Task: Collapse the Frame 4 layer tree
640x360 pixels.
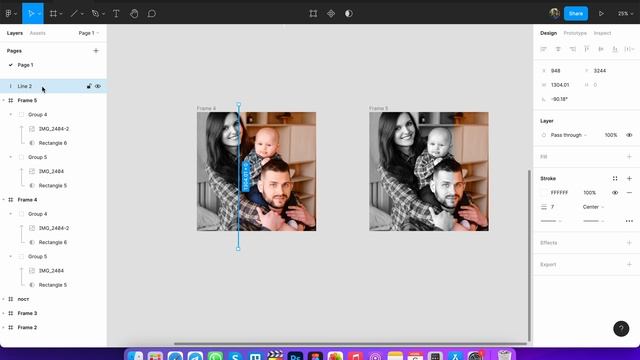Action: point(4,200)
